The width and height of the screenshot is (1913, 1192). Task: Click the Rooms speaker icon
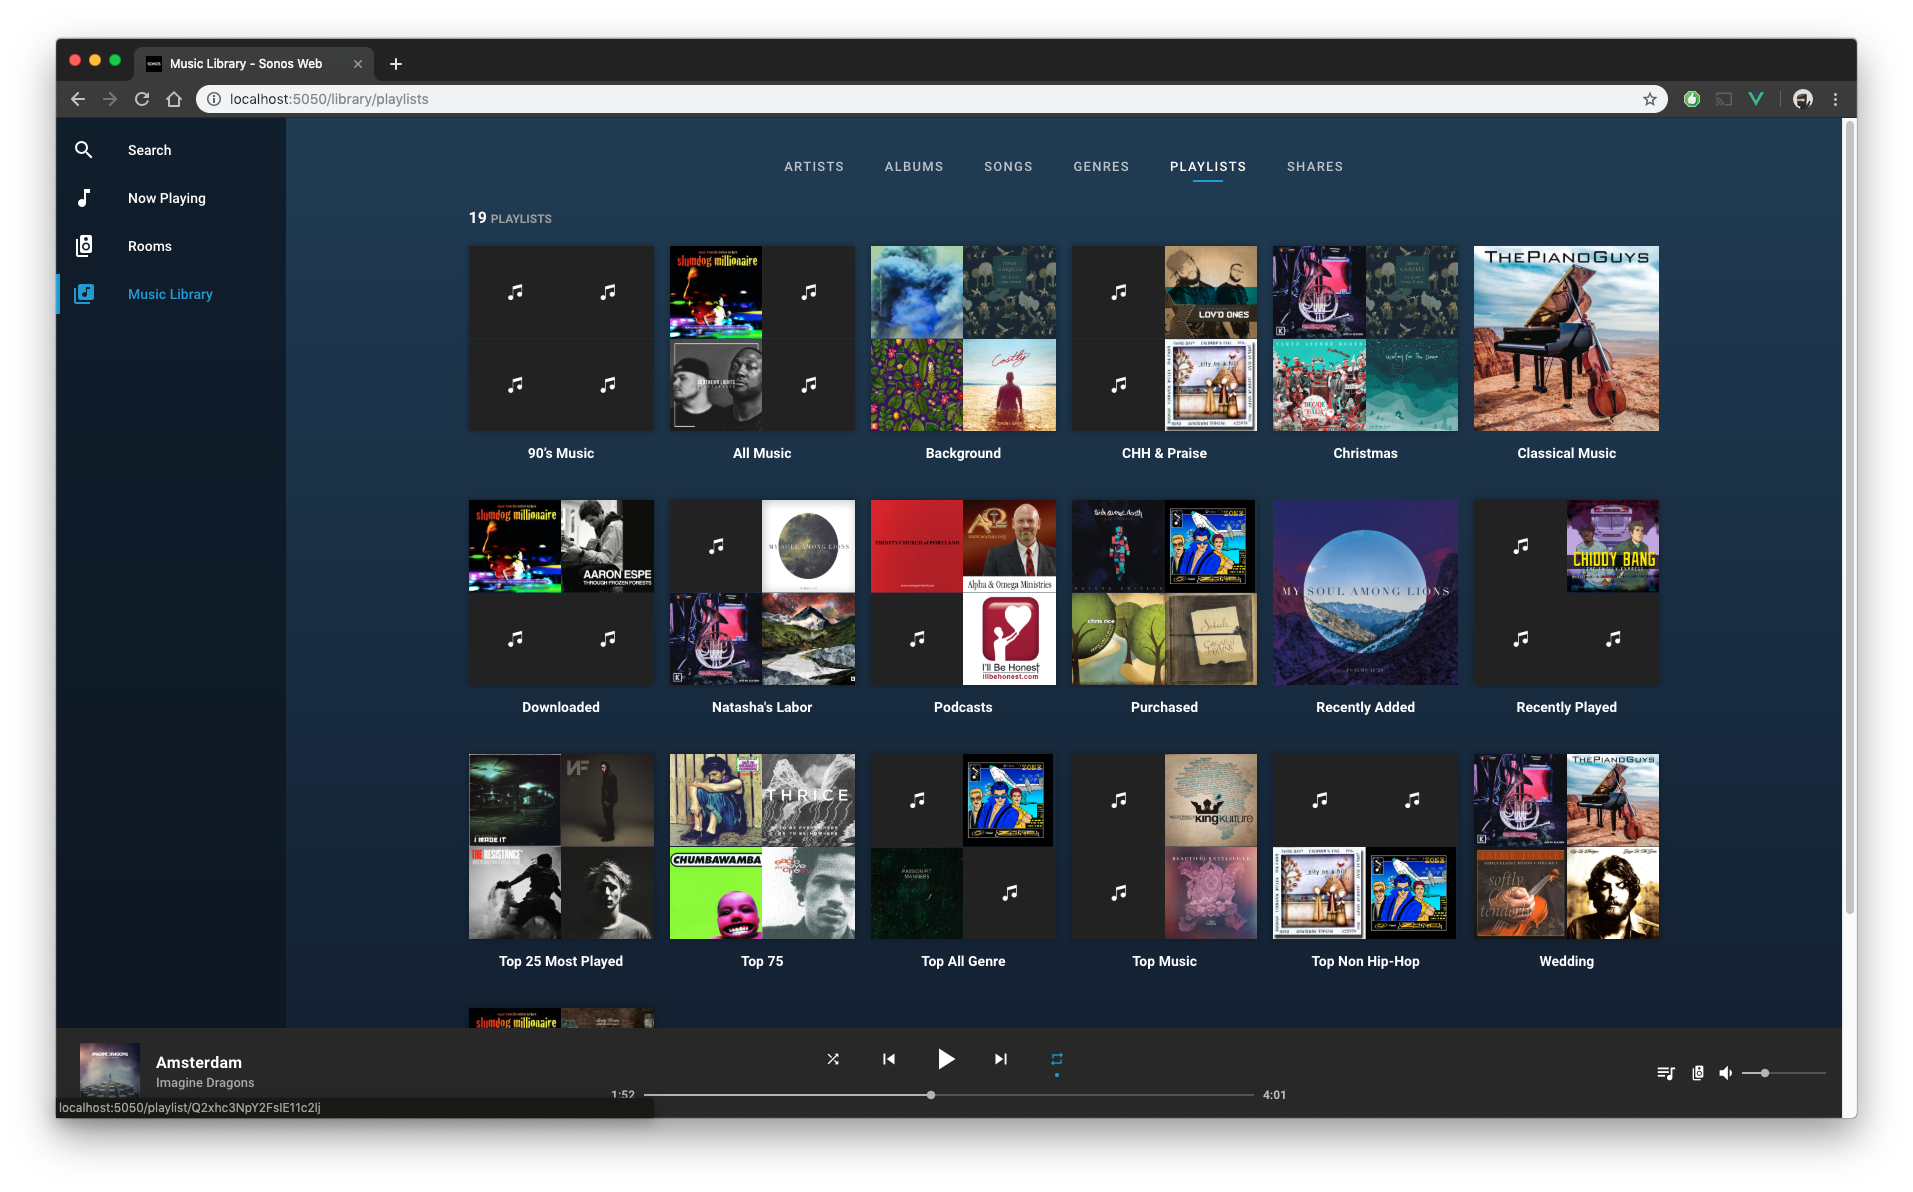pyautogui.click(x=84, y=246)
